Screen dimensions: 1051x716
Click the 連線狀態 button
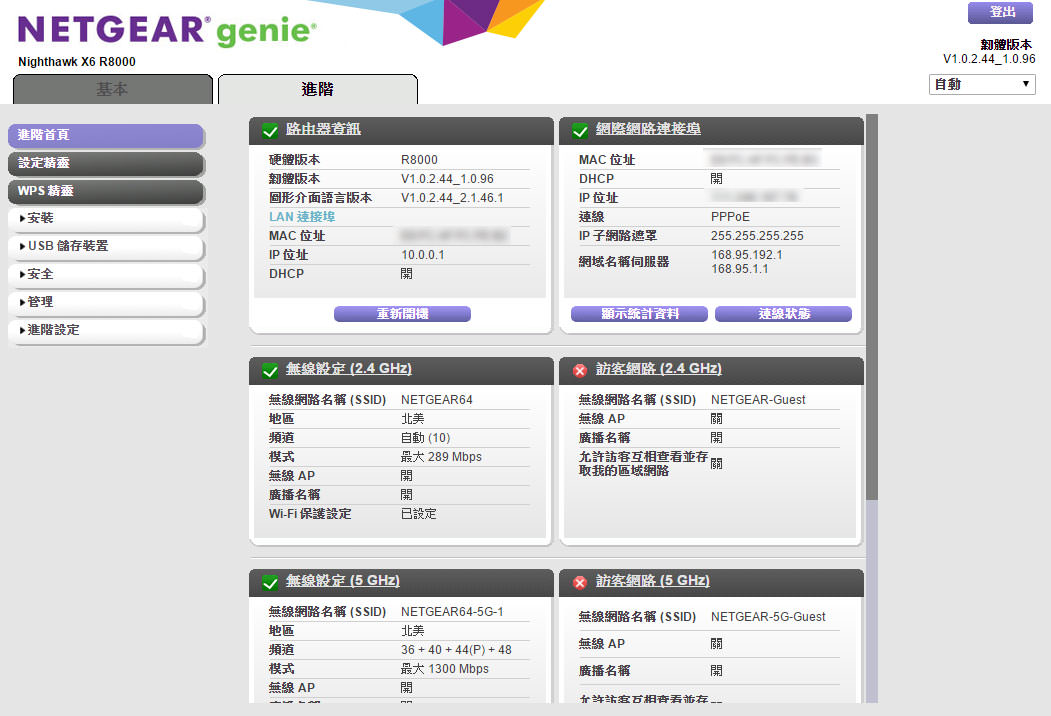783,314
